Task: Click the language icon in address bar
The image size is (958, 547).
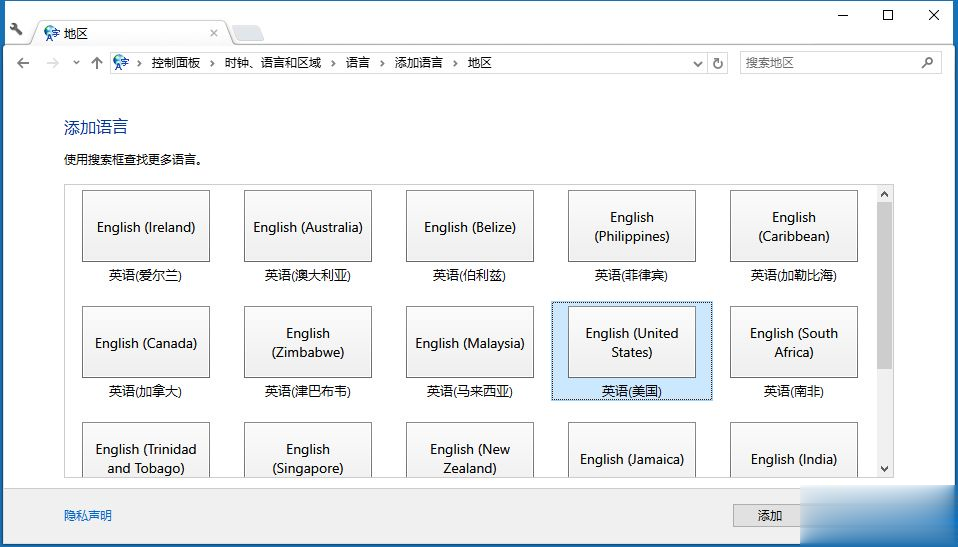Action: pos(121,62)
